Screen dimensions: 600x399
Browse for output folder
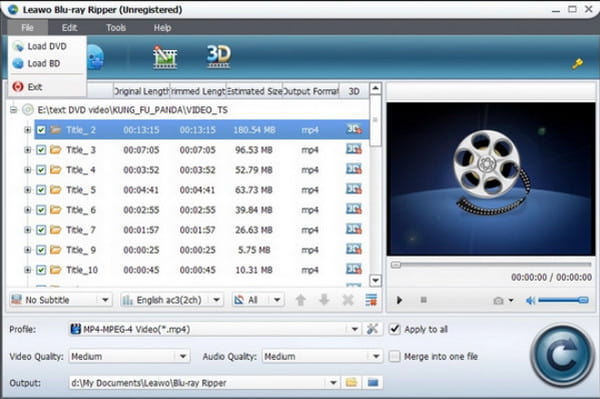pos(351,382)
